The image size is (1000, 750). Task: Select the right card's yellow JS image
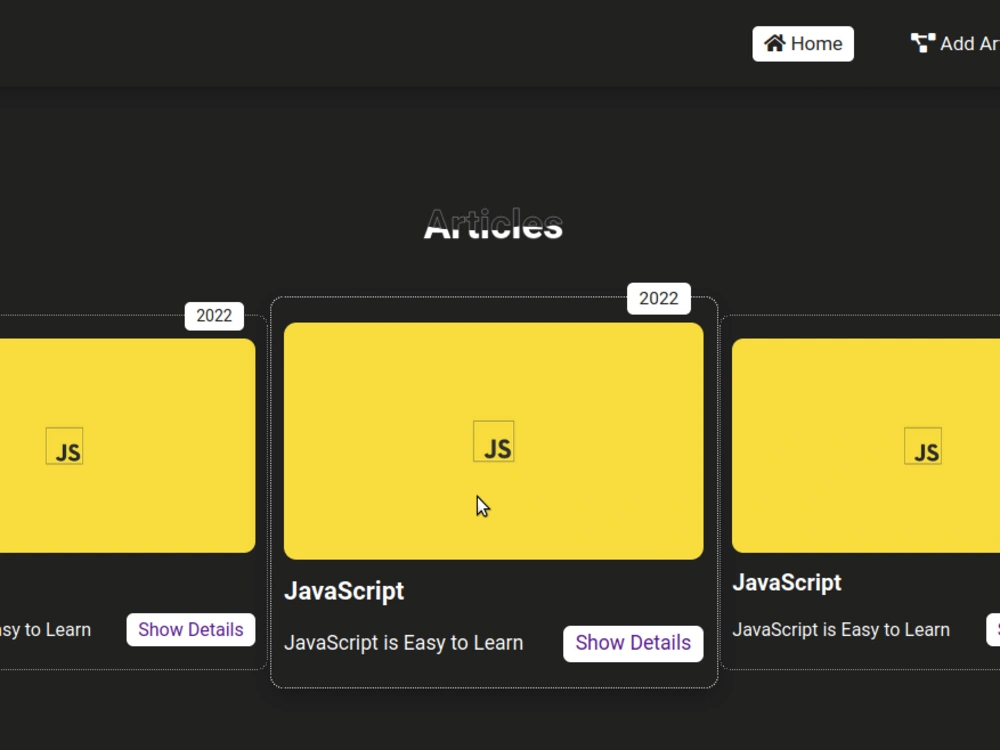(x=866, y=446)
